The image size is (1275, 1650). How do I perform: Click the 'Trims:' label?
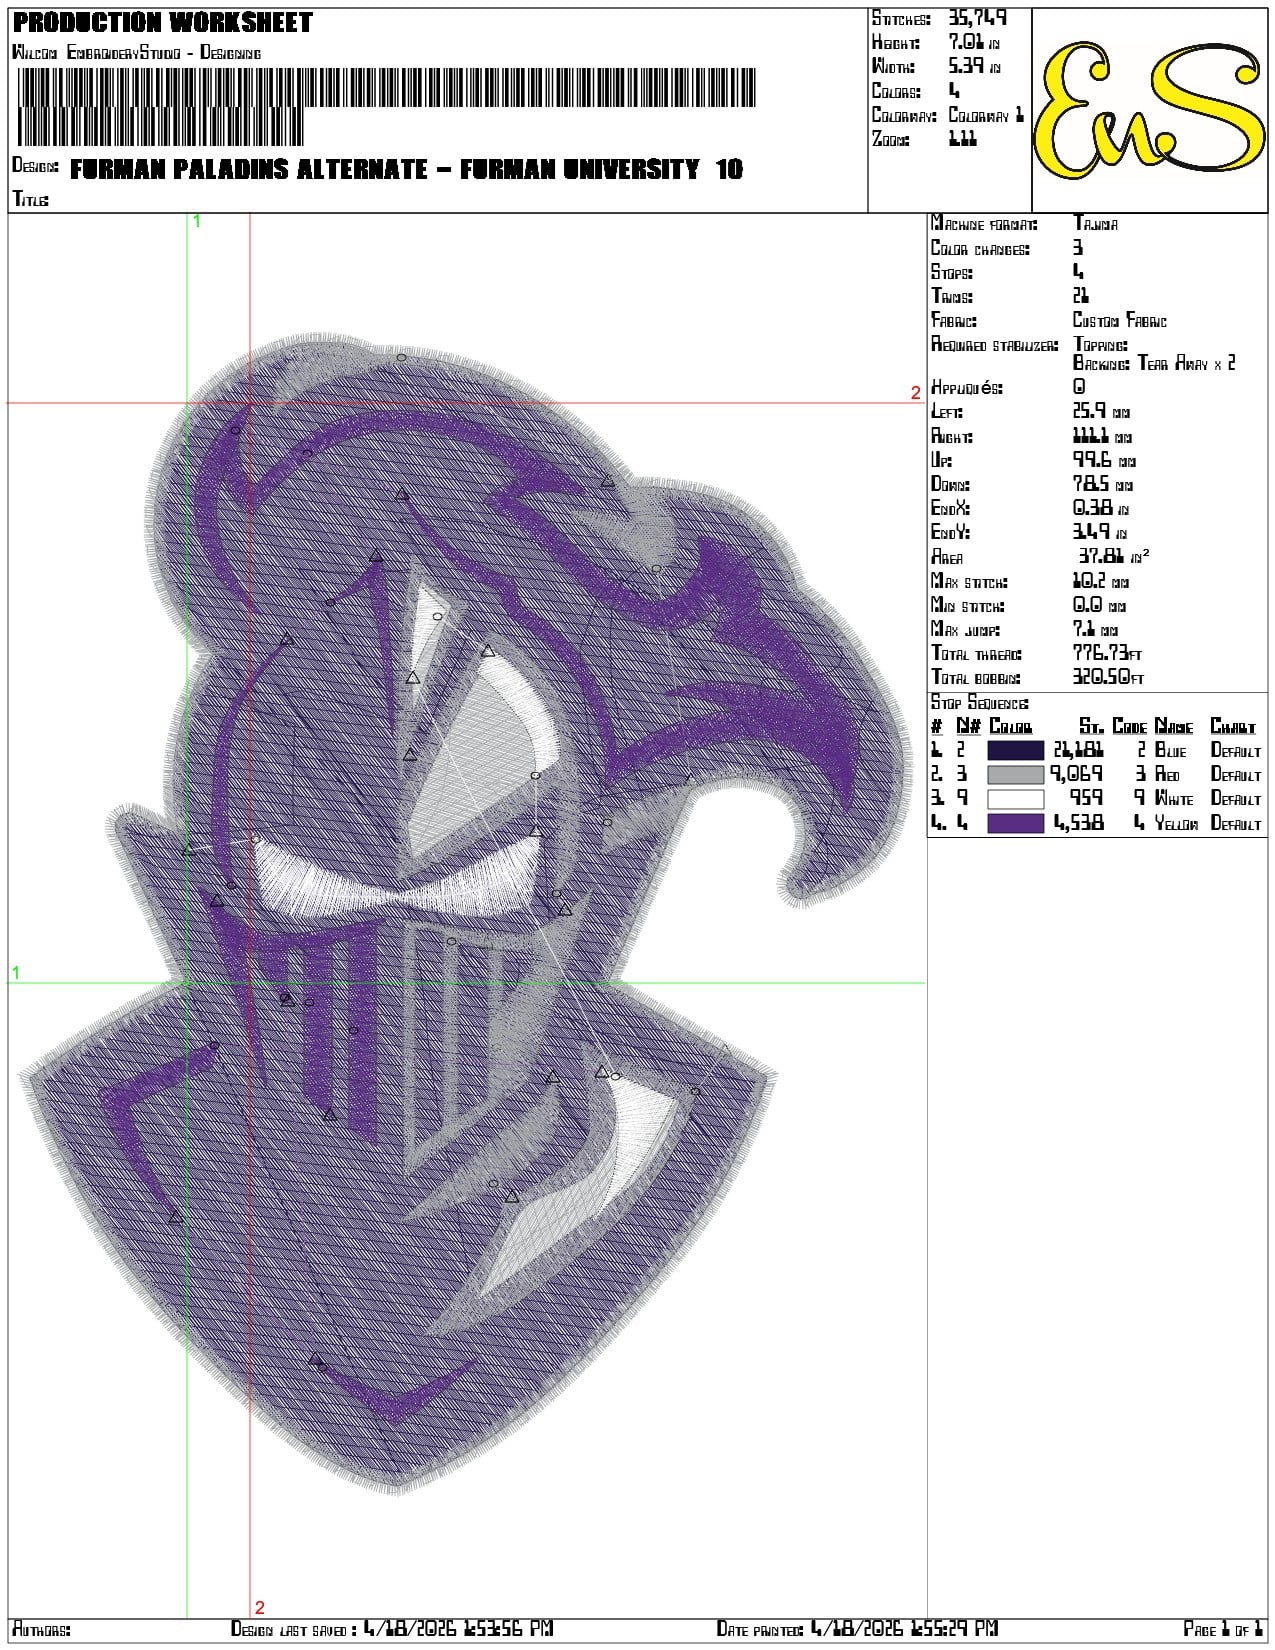point(952,297)
